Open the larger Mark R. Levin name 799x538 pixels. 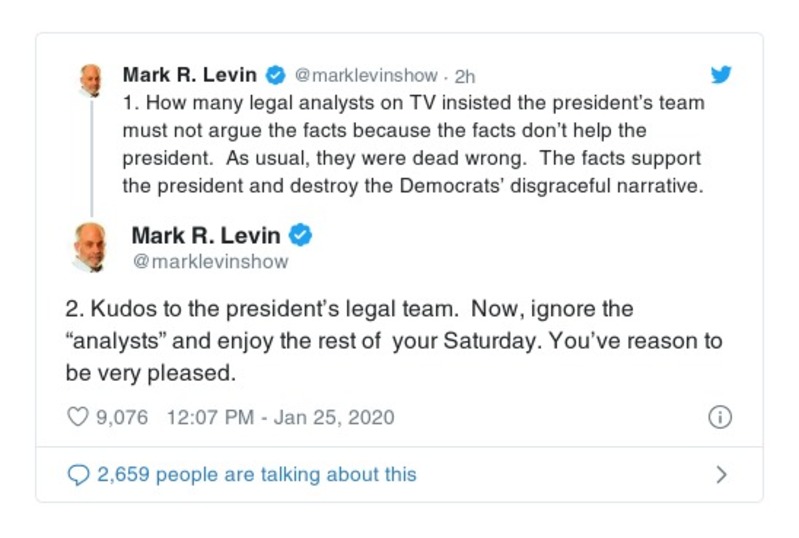tap(208, 235)
